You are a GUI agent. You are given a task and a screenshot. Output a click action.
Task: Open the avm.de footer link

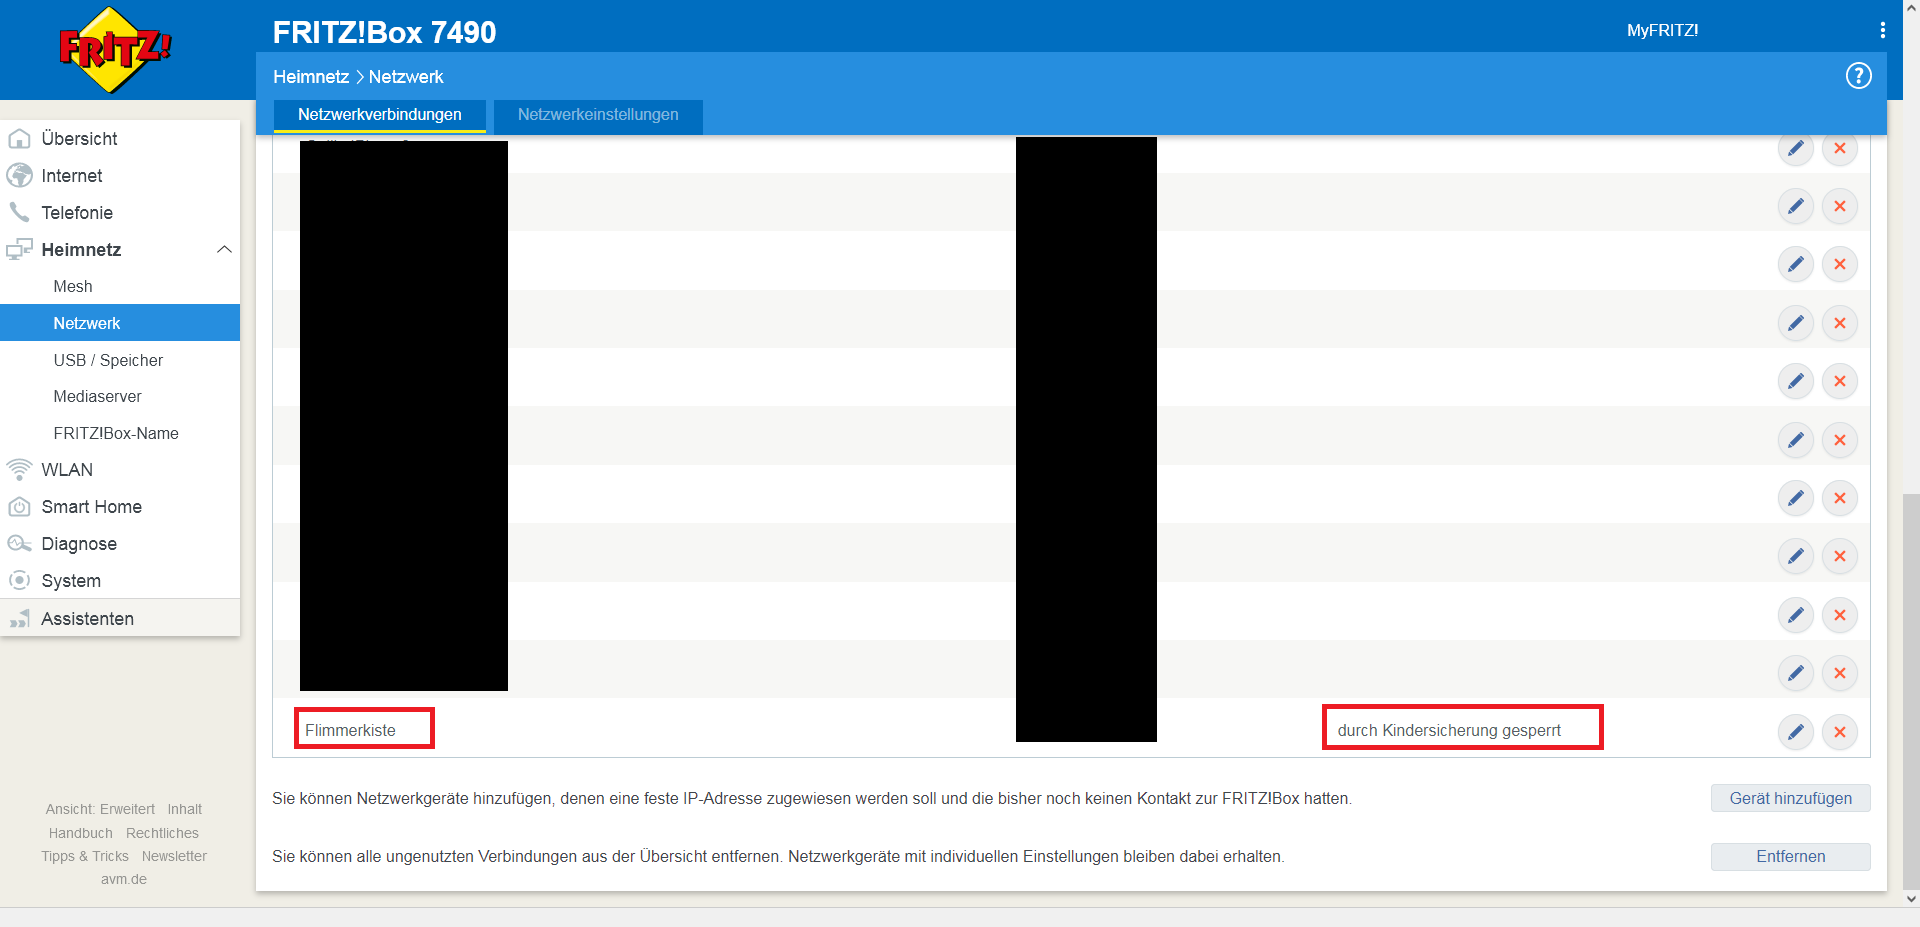[x=124, y=879]
